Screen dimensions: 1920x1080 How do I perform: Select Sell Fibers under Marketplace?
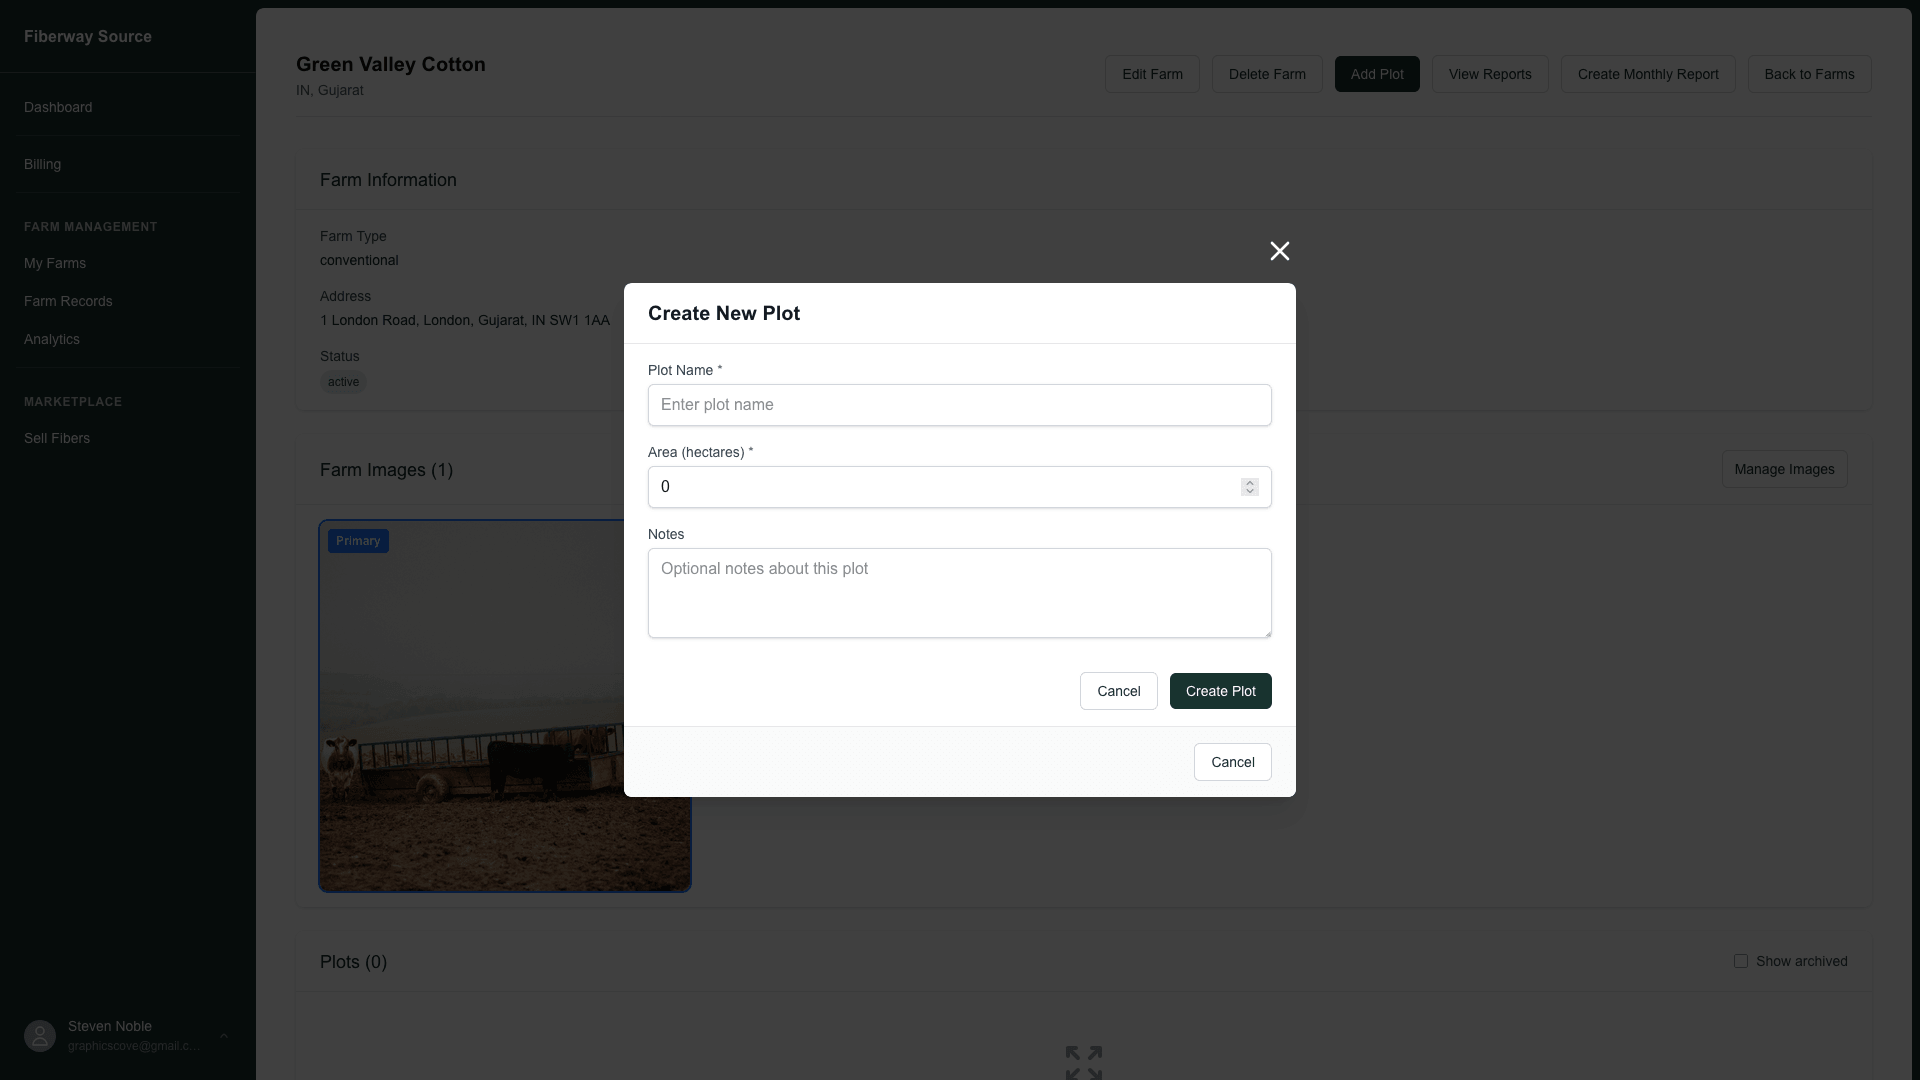point(57,438)
